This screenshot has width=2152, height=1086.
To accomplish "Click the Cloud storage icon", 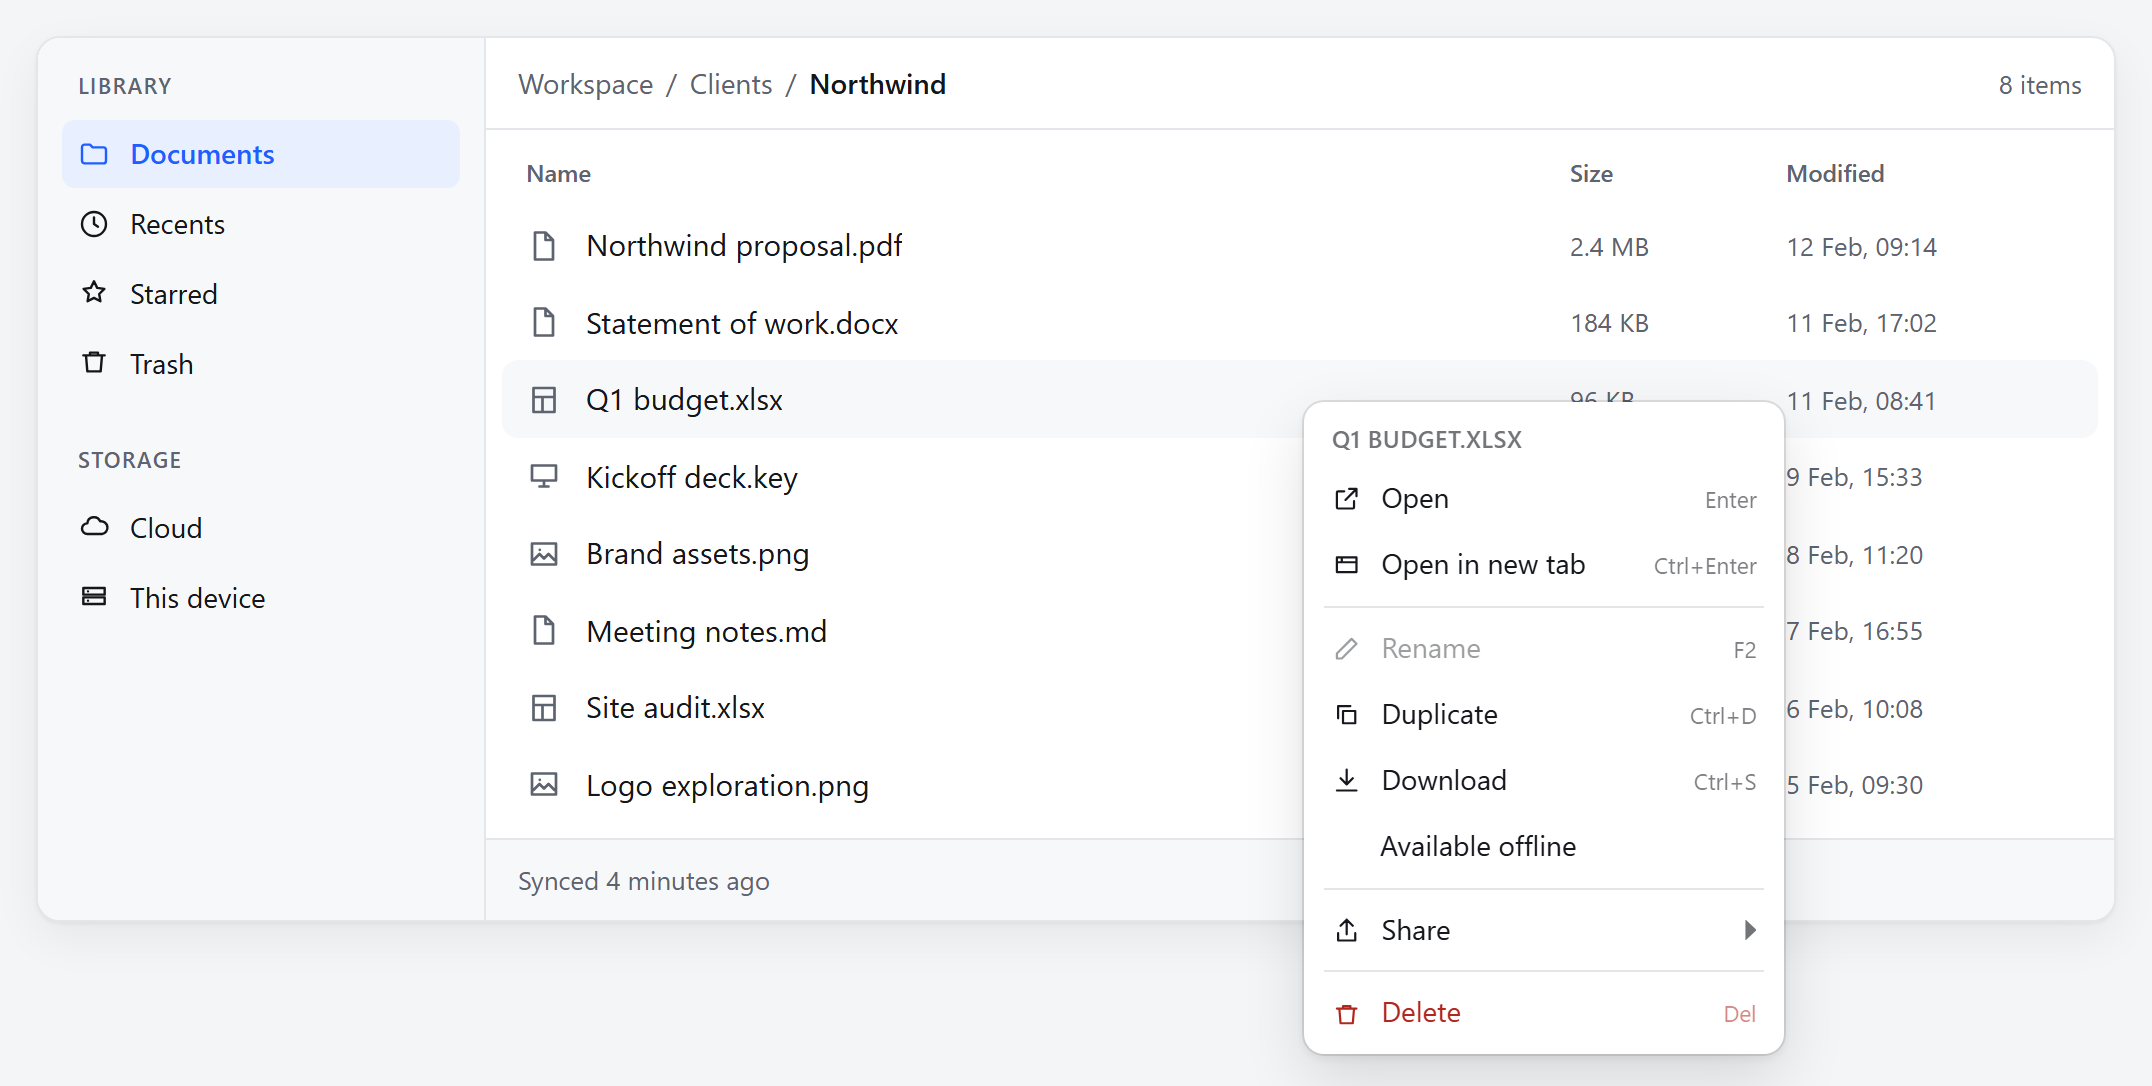I will (x=94, y=527).
